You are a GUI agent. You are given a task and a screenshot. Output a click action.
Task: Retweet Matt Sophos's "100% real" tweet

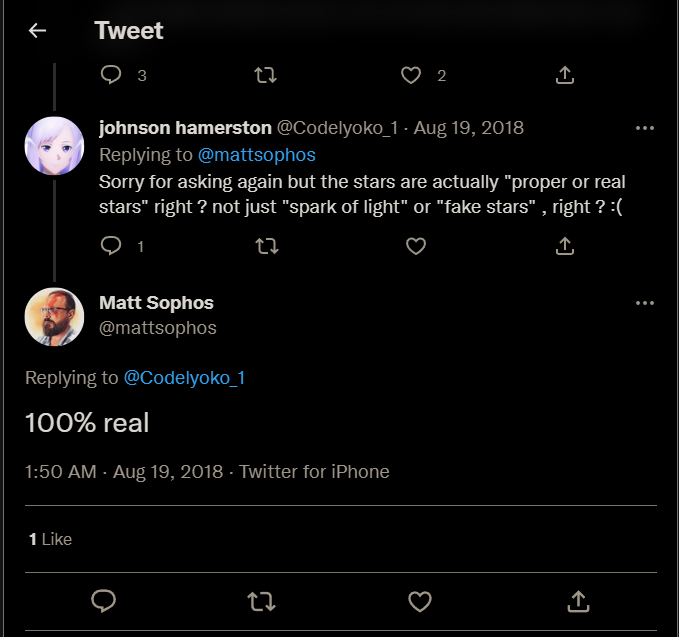click(262, 601)
